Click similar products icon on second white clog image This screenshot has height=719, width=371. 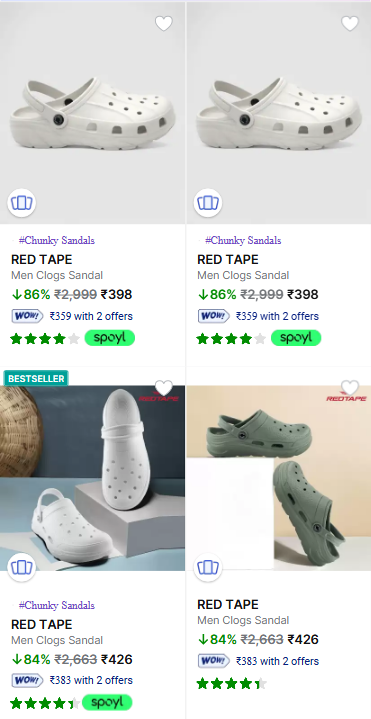point(208,203)
